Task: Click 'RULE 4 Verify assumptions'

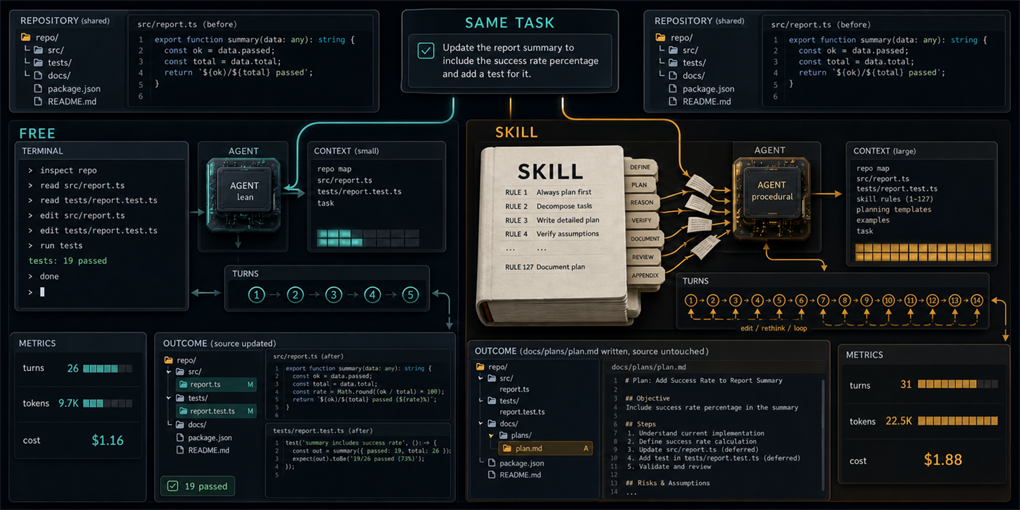Action: 552,234
